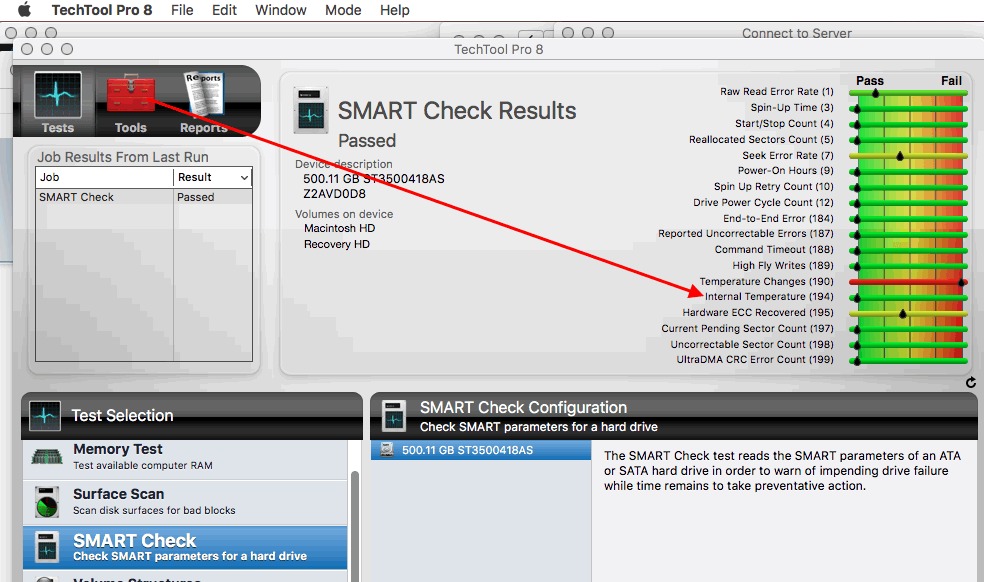The image size is (984, 582).
Task: Click the Surface Scan disk icon
Action: (x=47, y=502)
